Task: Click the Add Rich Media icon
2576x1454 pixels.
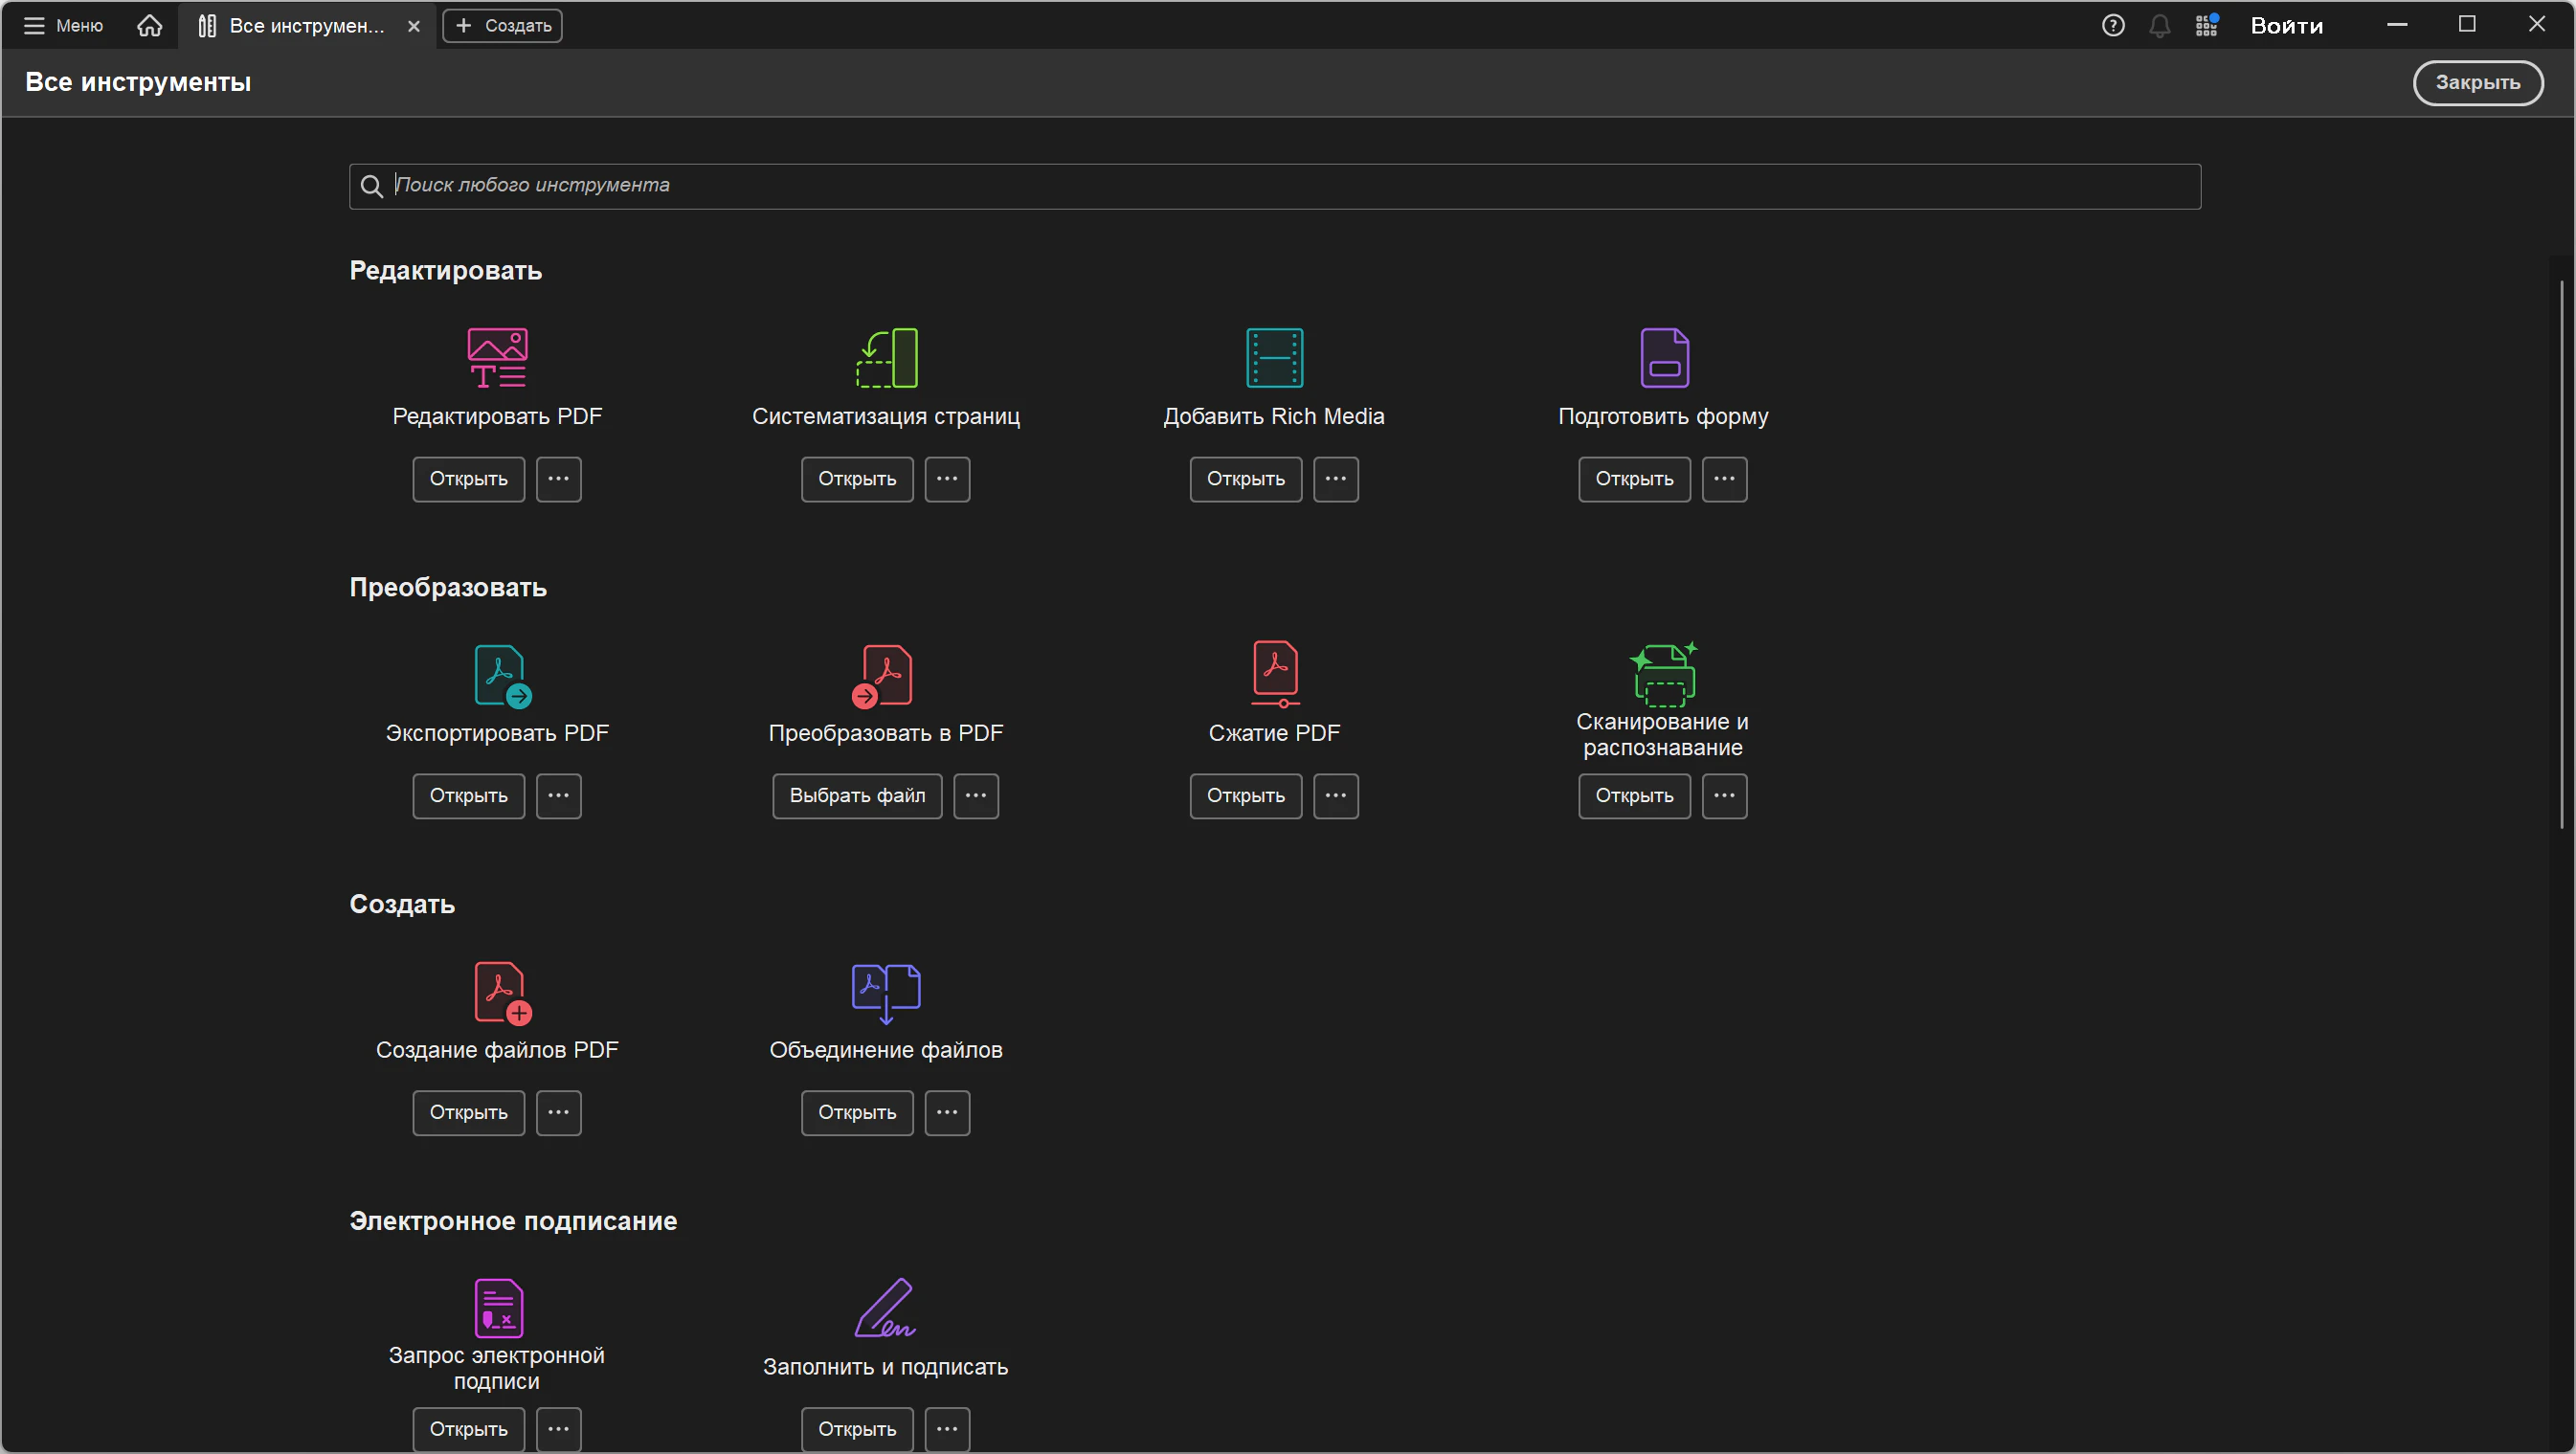Action: tap(1274, 357)
